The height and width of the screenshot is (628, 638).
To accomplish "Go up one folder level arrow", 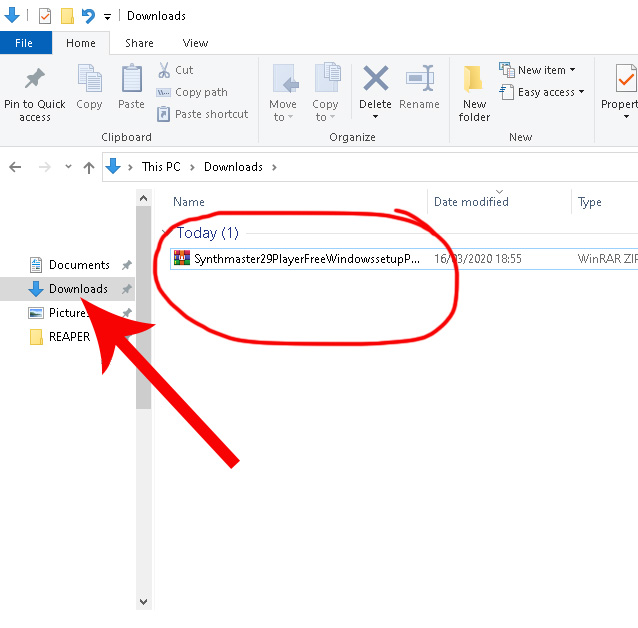I will point(89,167).
